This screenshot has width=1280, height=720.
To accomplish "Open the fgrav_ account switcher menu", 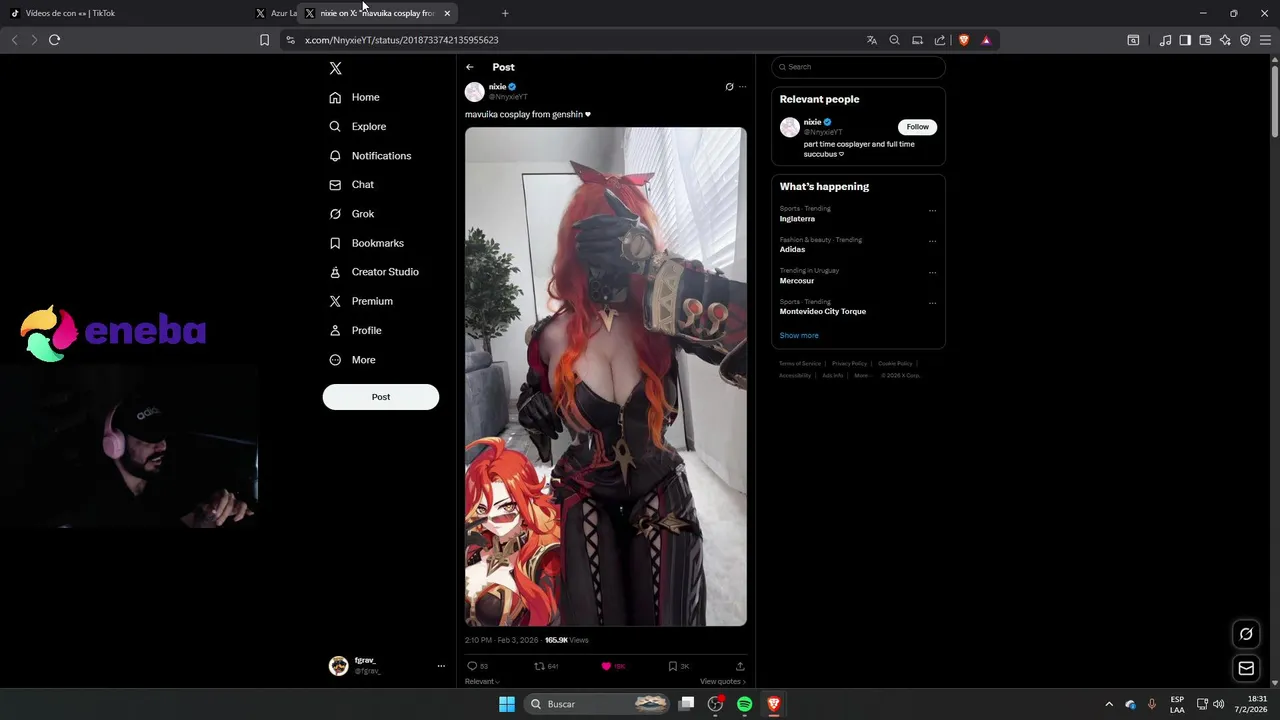I will (x=388, y=666).
